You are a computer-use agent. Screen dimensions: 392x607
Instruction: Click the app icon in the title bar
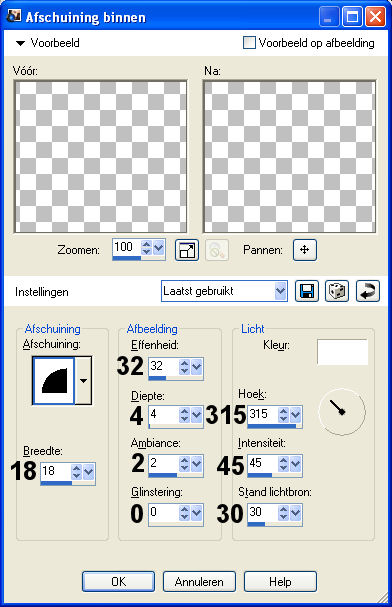tap(14, 16)
